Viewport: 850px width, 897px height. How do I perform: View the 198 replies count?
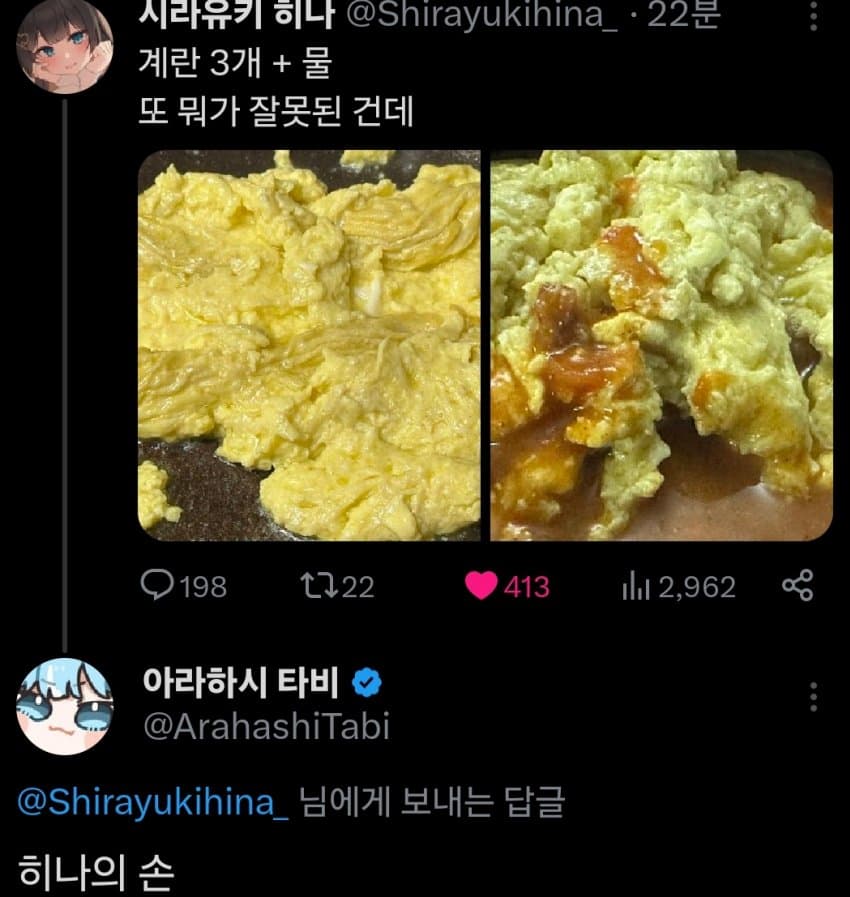tap(203, 587)
